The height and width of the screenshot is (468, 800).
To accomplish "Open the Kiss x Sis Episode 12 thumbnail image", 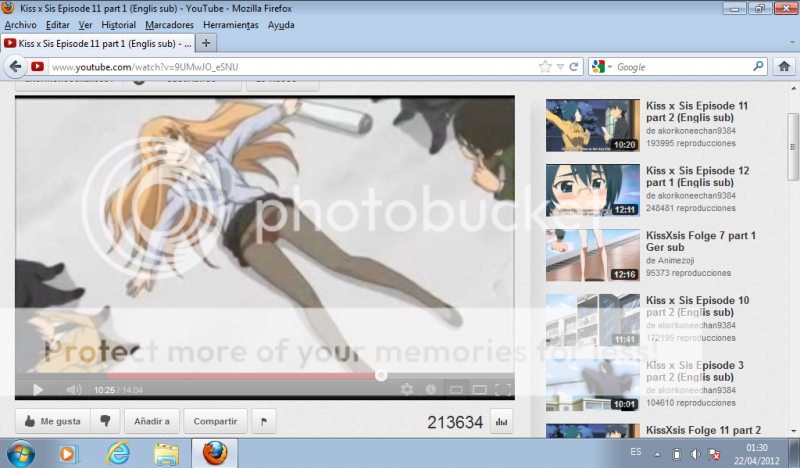I will tap(592, 190).
